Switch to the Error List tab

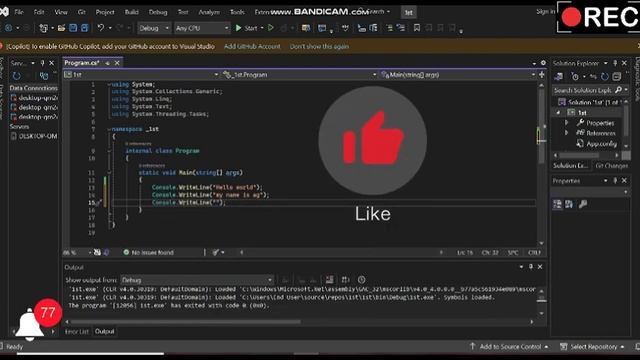(77, 332)
